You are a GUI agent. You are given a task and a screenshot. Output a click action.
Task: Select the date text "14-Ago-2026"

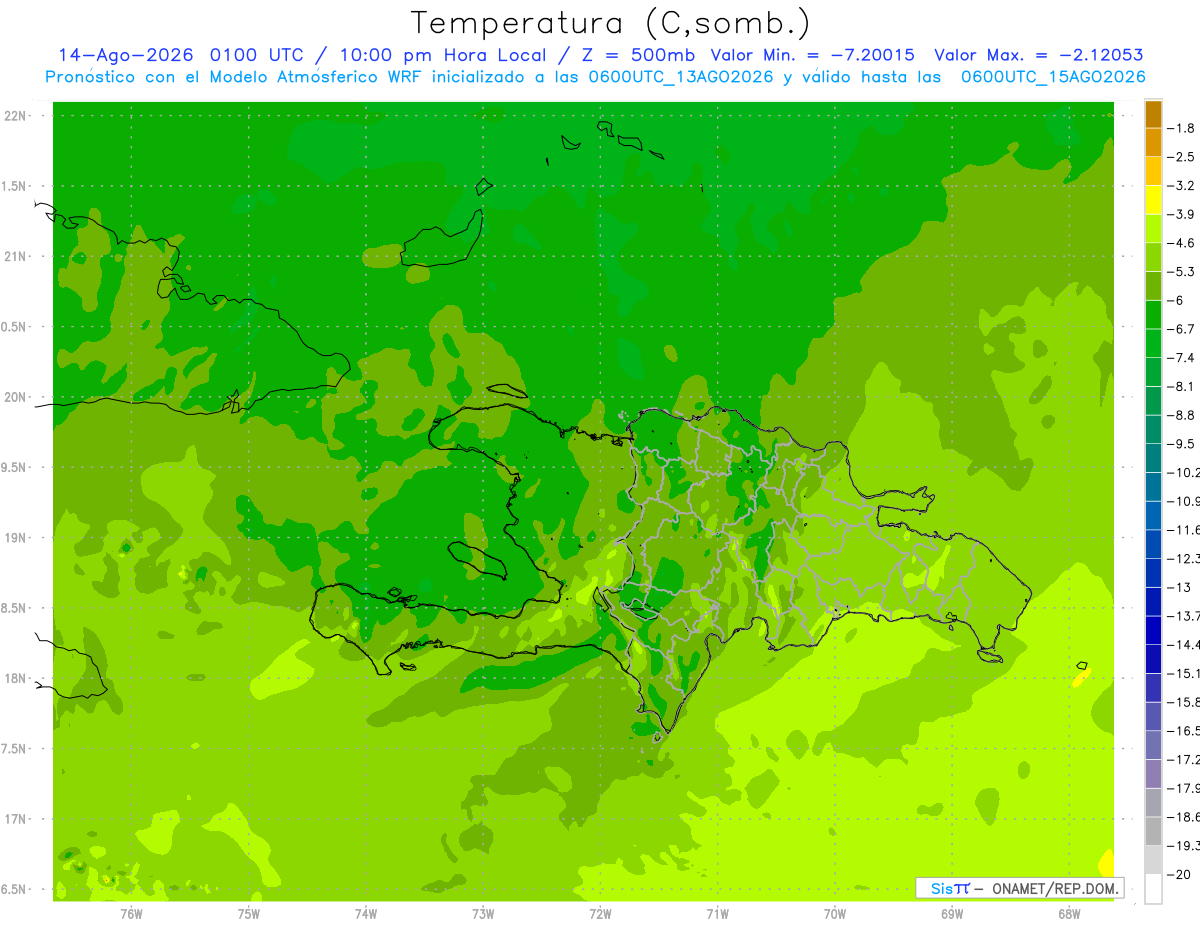coord(128,55)
